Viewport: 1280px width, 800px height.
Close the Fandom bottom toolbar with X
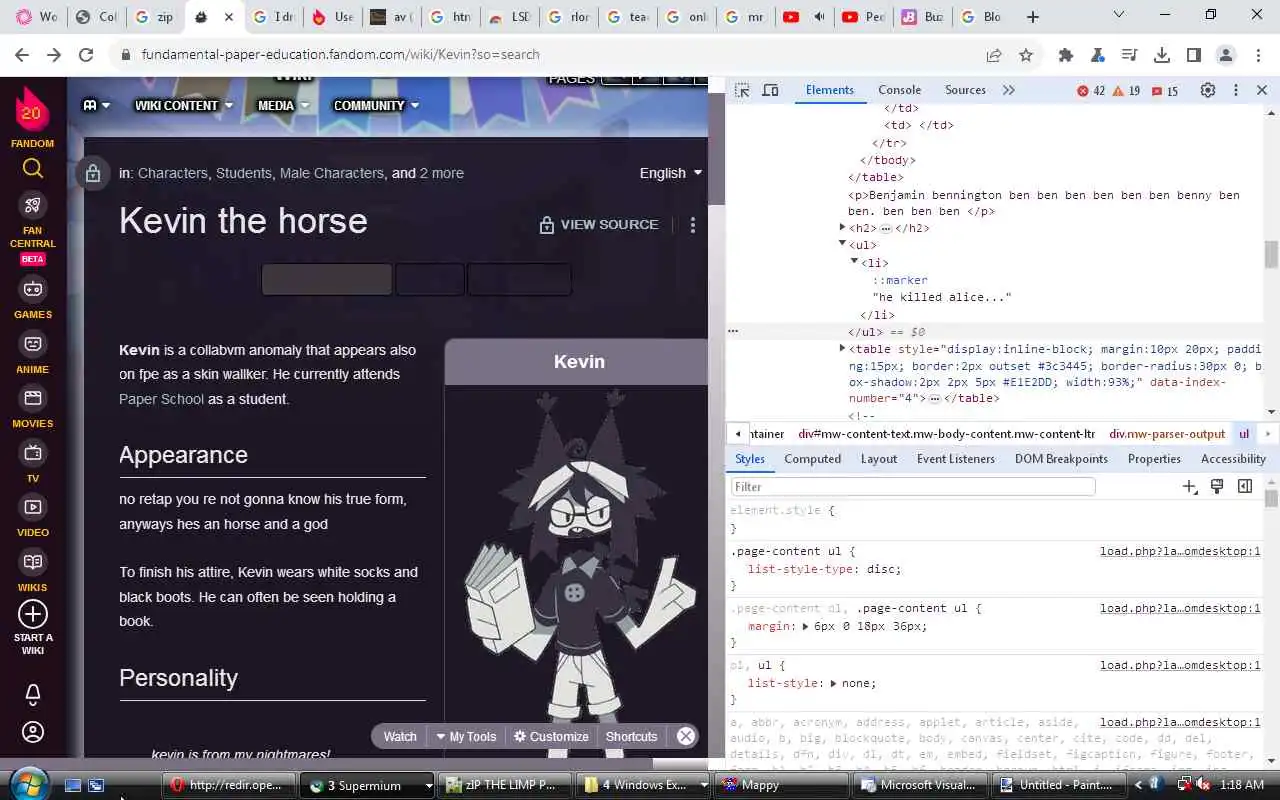tap(686, 736)
